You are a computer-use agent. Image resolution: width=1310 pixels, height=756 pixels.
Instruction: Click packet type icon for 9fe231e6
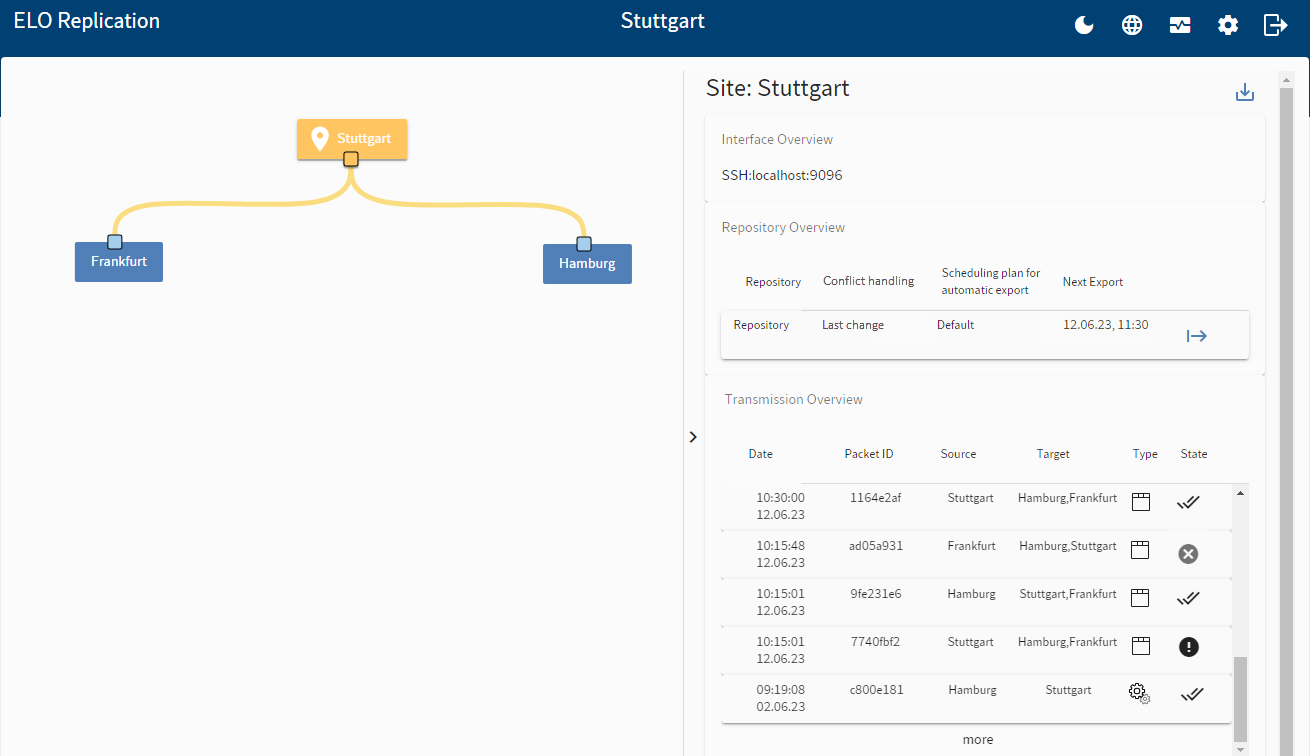tap(1140, 598)
